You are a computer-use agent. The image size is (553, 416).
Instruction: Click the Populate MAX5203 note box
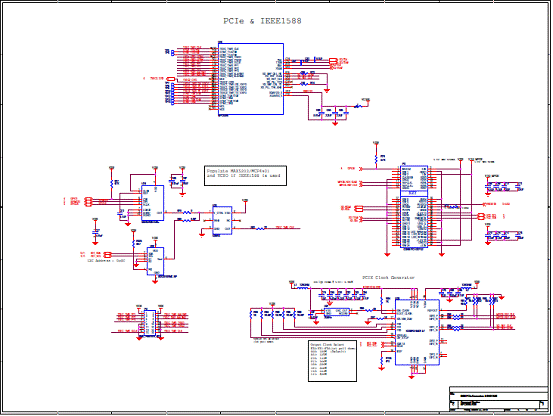[245, 176]
